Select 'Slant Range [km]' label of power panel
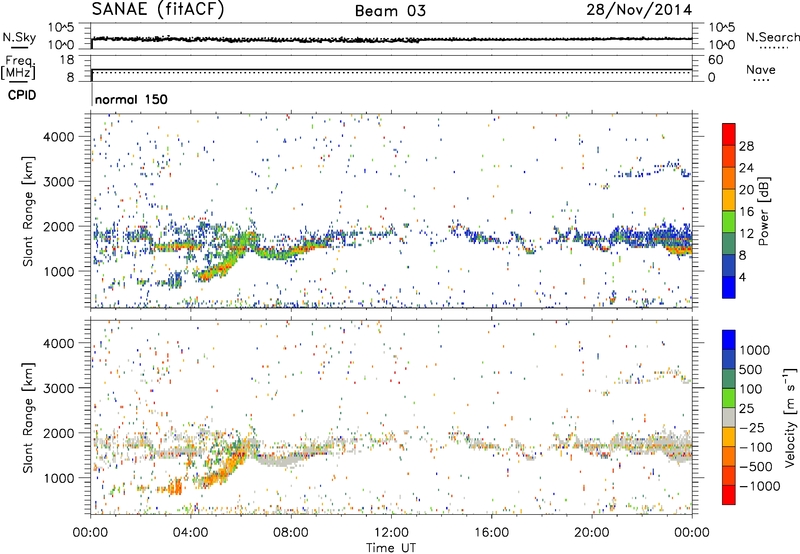This screenshot has height=554, width=800. (x=28, y=211)
